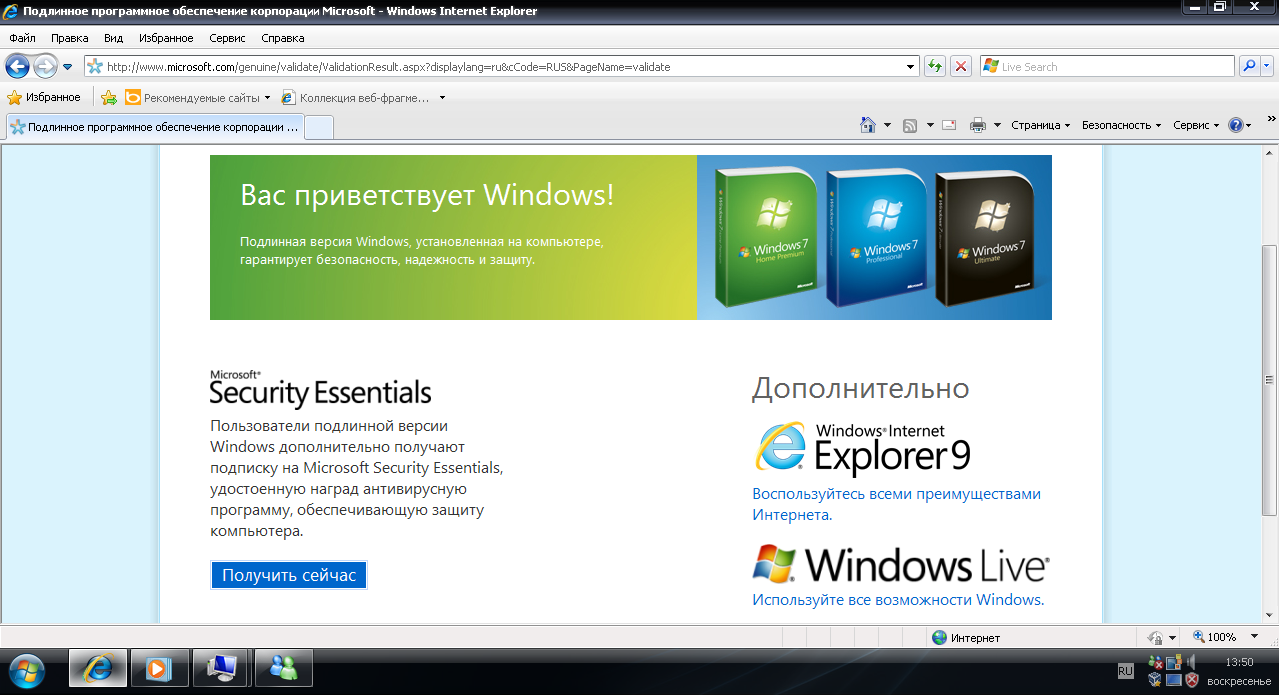The image size is (1279, 695).
Task: Expand the Home button dropdown arrow
Action: pyautogui.click(x=887, y=125)
